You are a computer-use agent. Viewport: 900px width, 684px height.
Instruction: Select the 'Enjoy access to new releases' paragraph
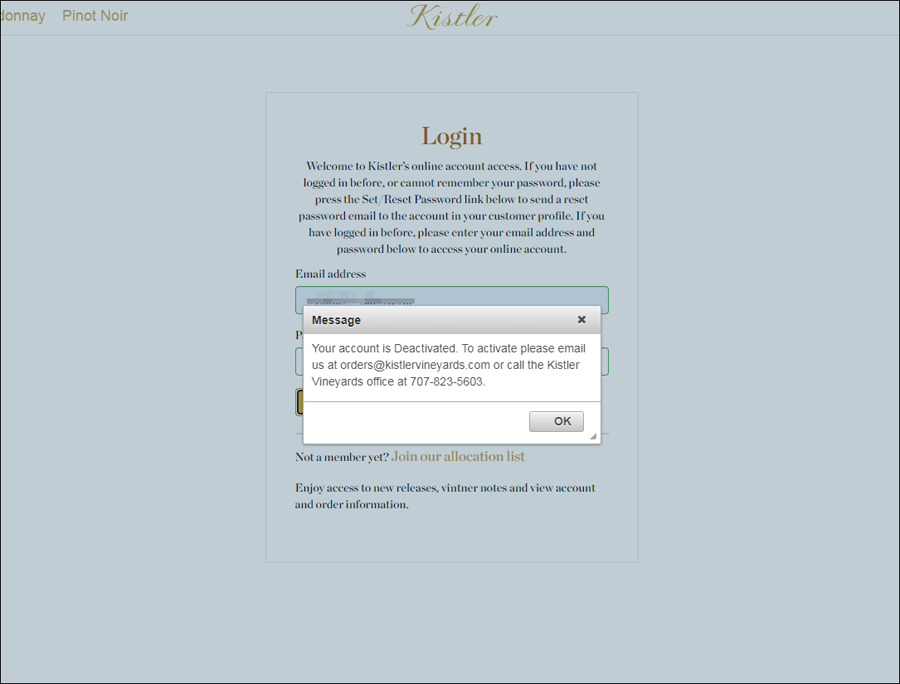[445, 496]
